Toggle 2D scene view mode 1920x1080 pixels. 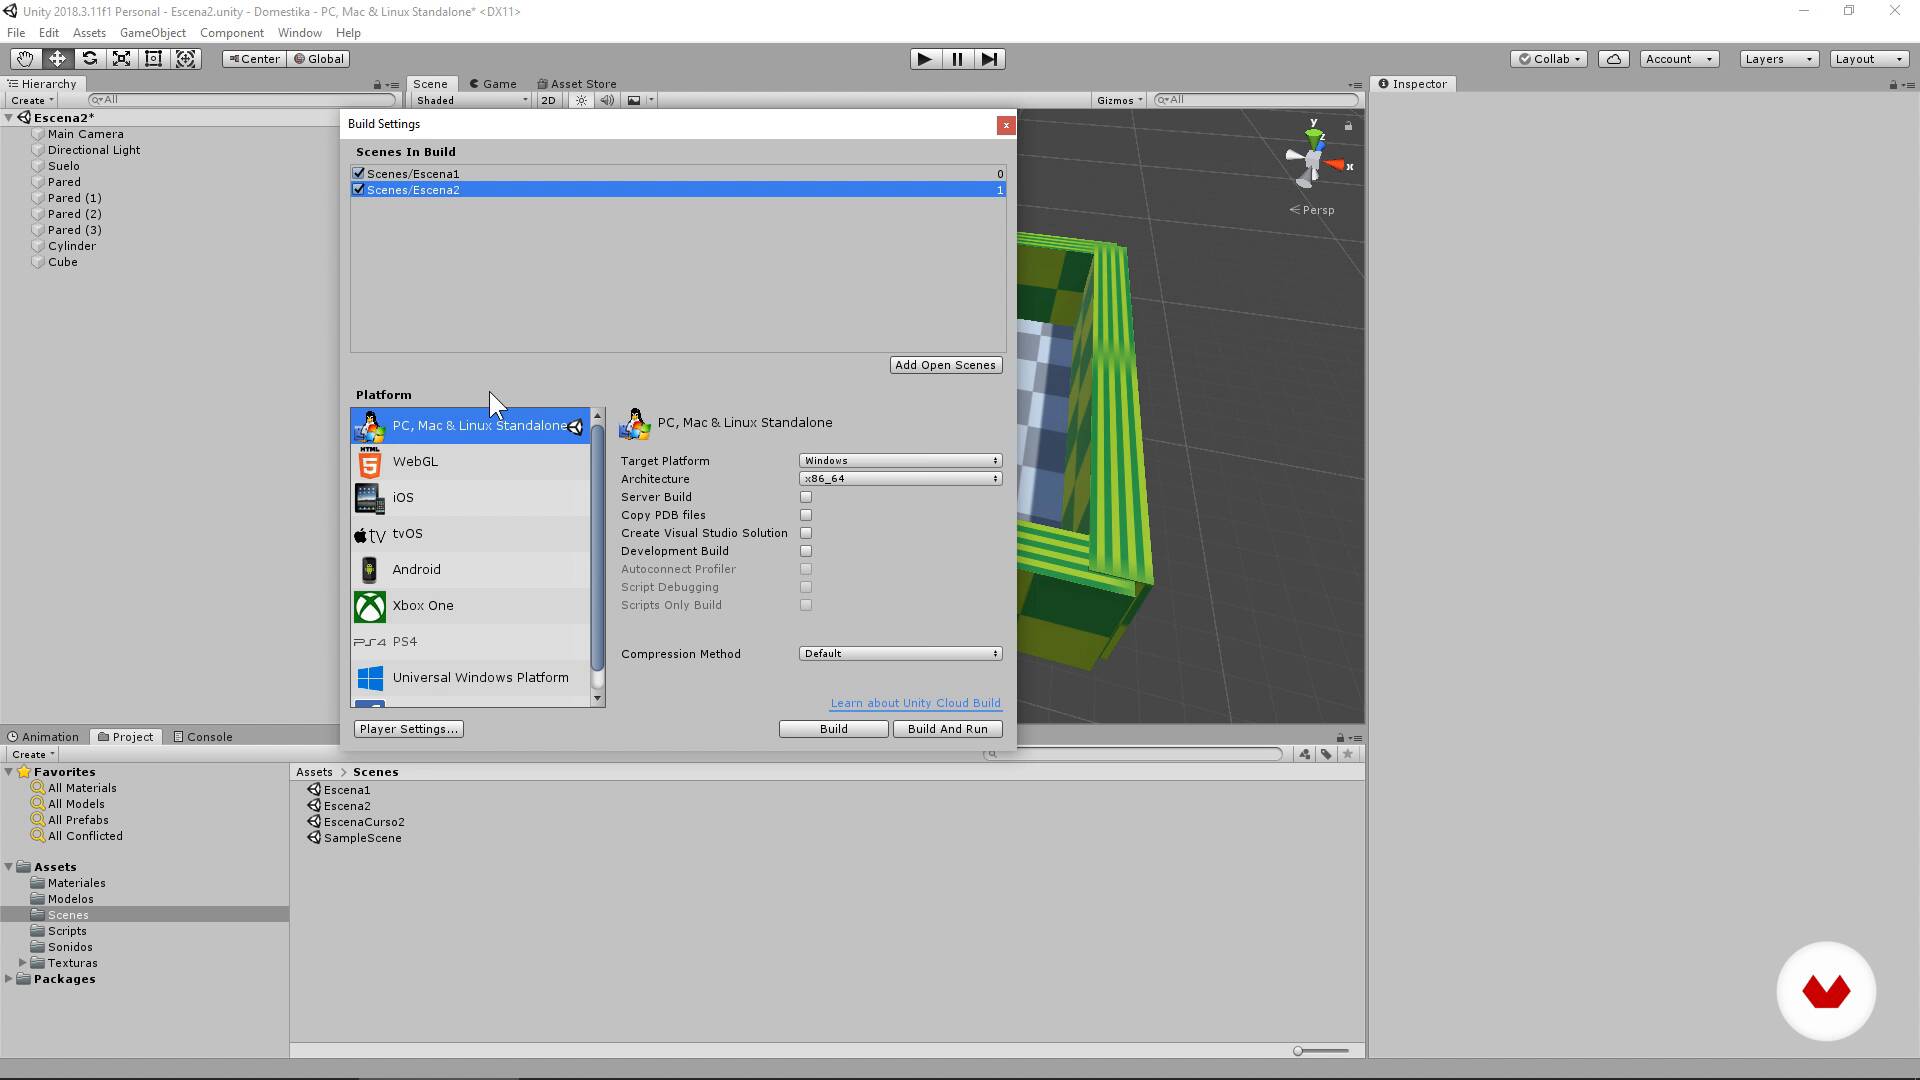(548, 100)
